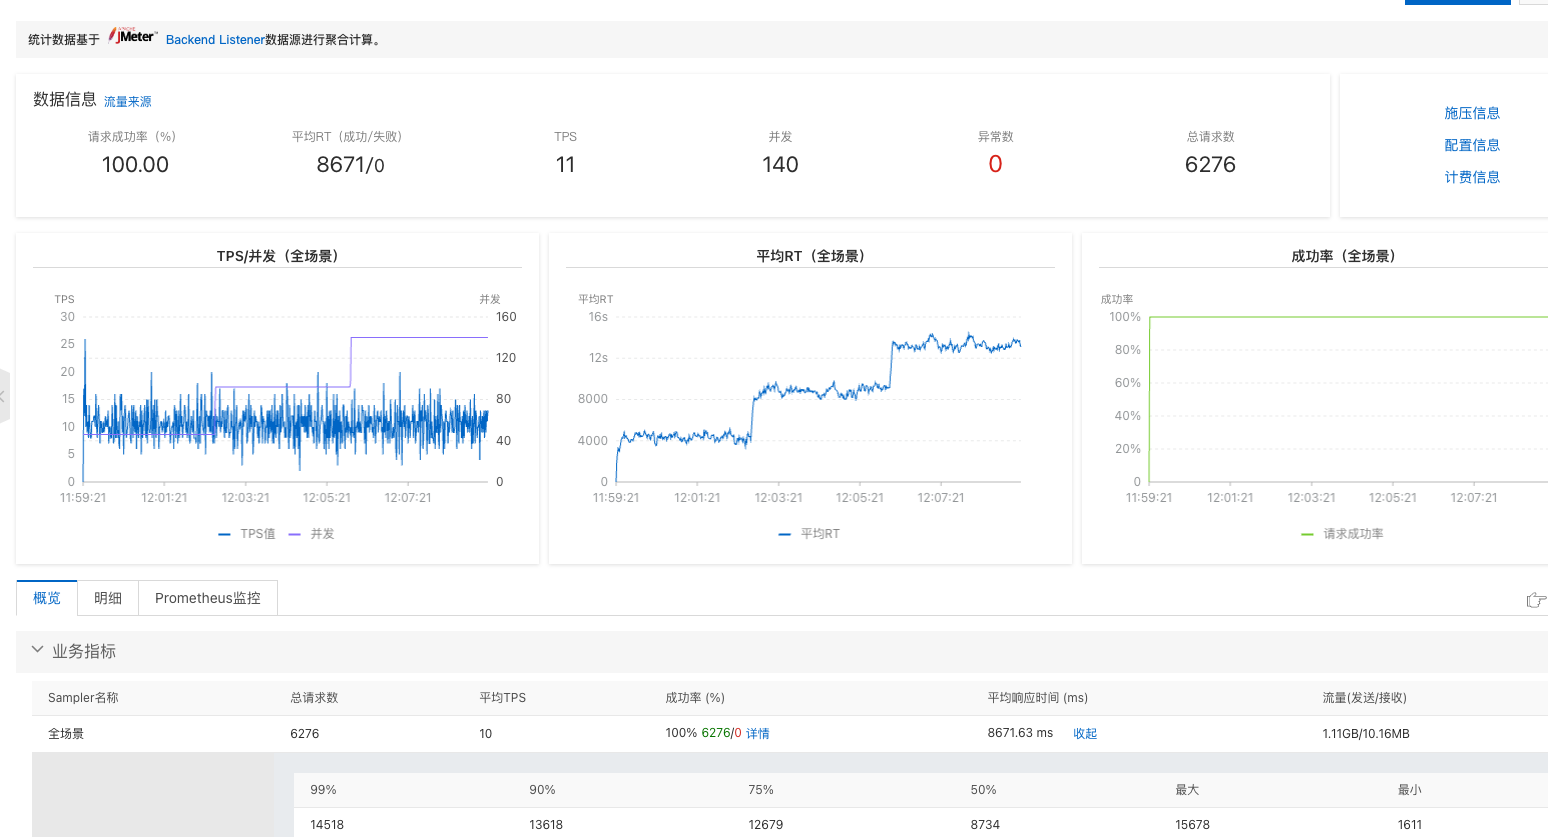This screenshot has width=1548, height=837.
Task: Toggle the 请求成功率 legend series
Action: [x=1342, y=534]
